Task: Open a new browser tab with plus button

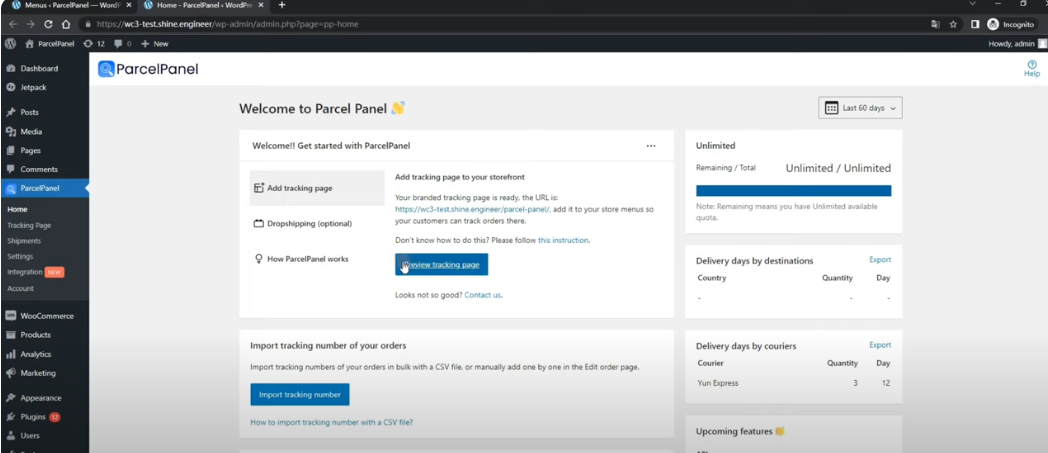Action: [x=281, y=5]
